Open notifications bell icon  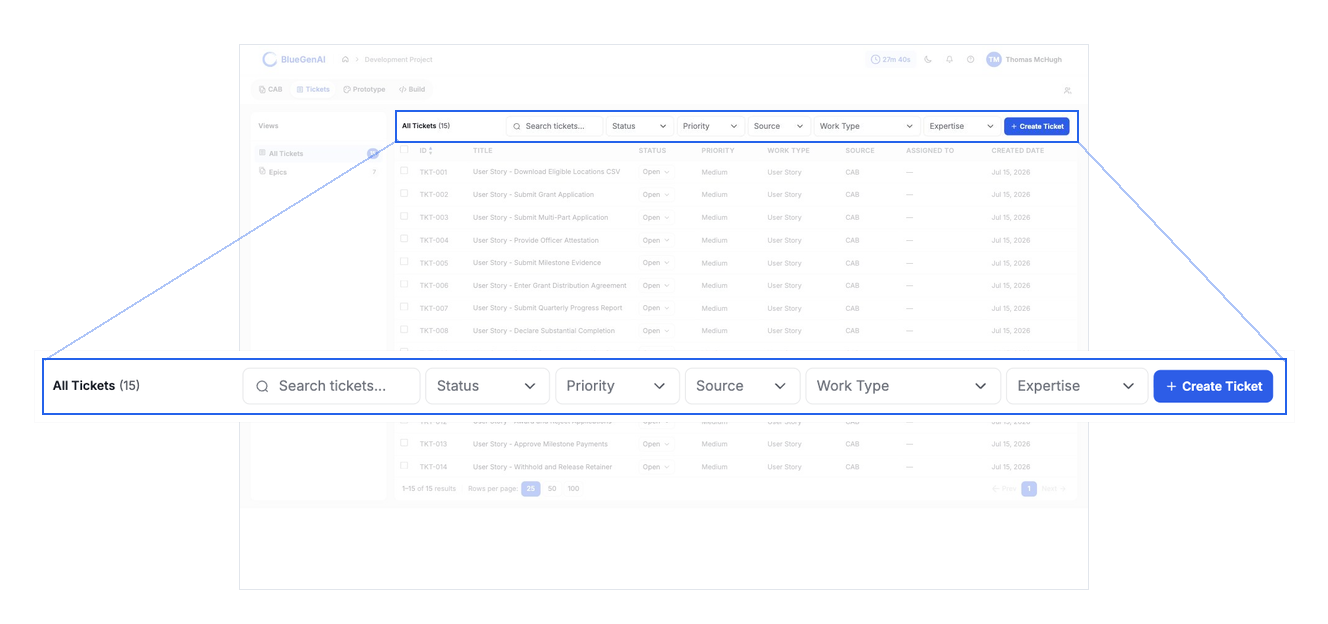[x=949, y=60]
